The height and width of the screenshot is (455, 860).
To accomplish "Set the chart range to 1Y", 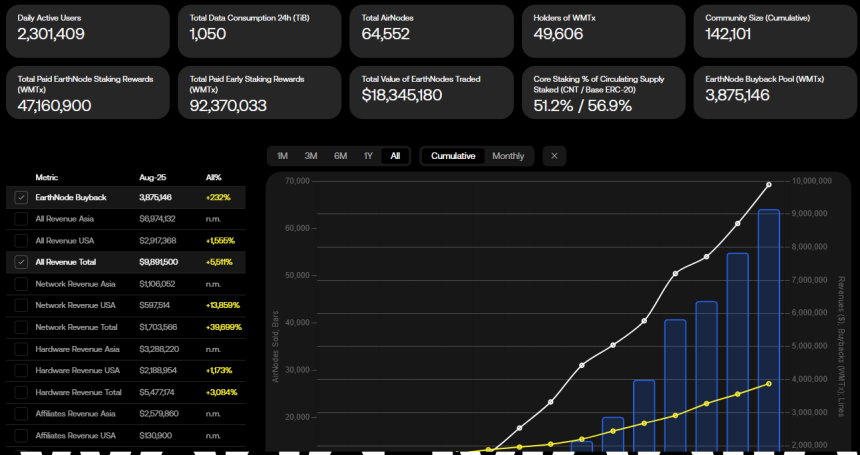I will pyautogui.click(x=368, y=156).
